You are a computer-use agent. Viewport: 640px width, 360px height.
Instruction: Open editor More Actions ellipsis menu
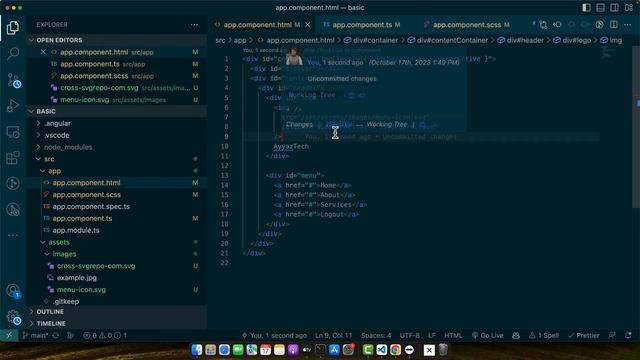(627, 25)
